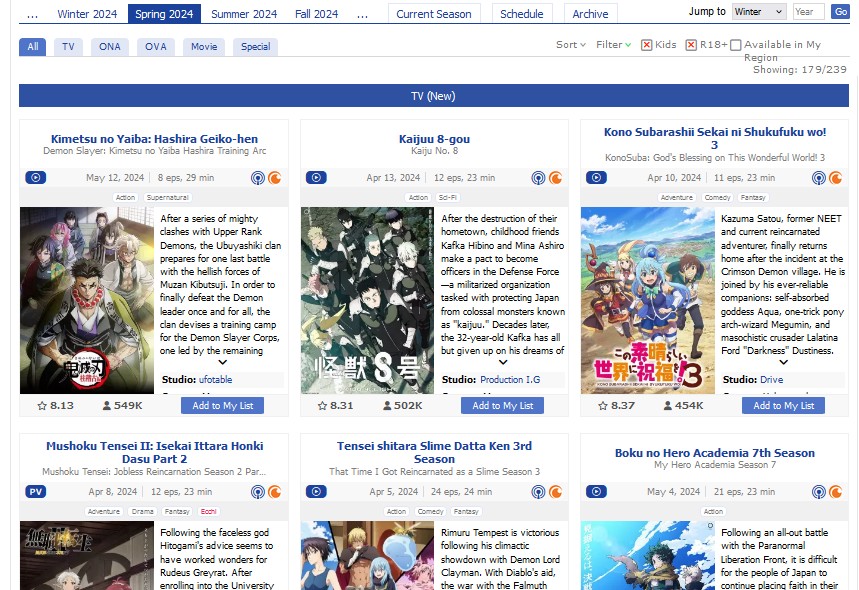Open the broadcast icon on KonoSuba card
Screen dimensions: 859x590
(x=819, y=178)
